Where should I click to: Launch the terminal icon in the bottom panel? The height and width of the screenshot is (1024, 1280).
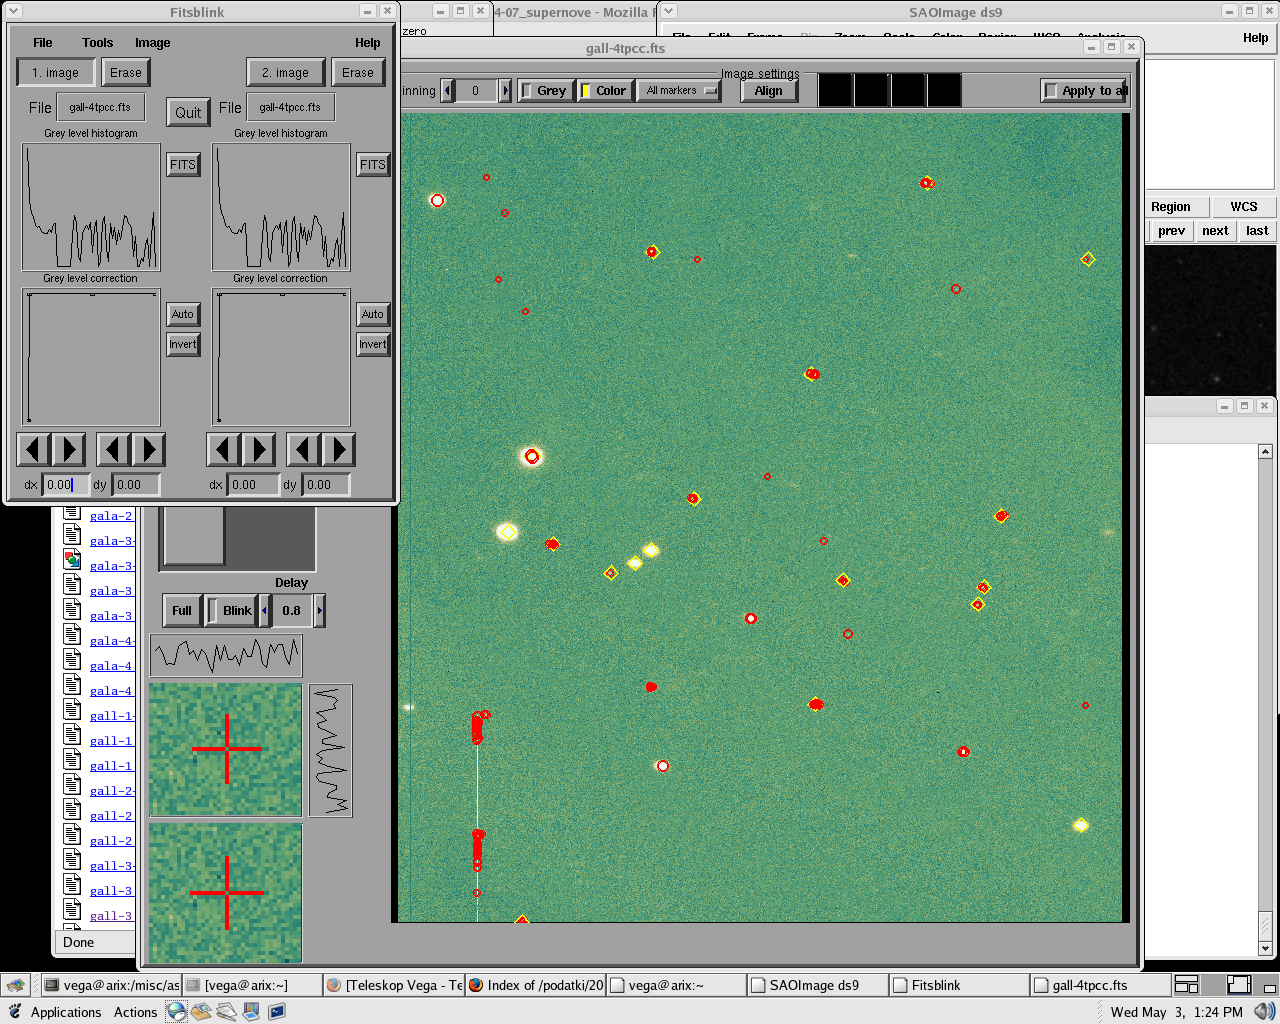[276, 1011]
